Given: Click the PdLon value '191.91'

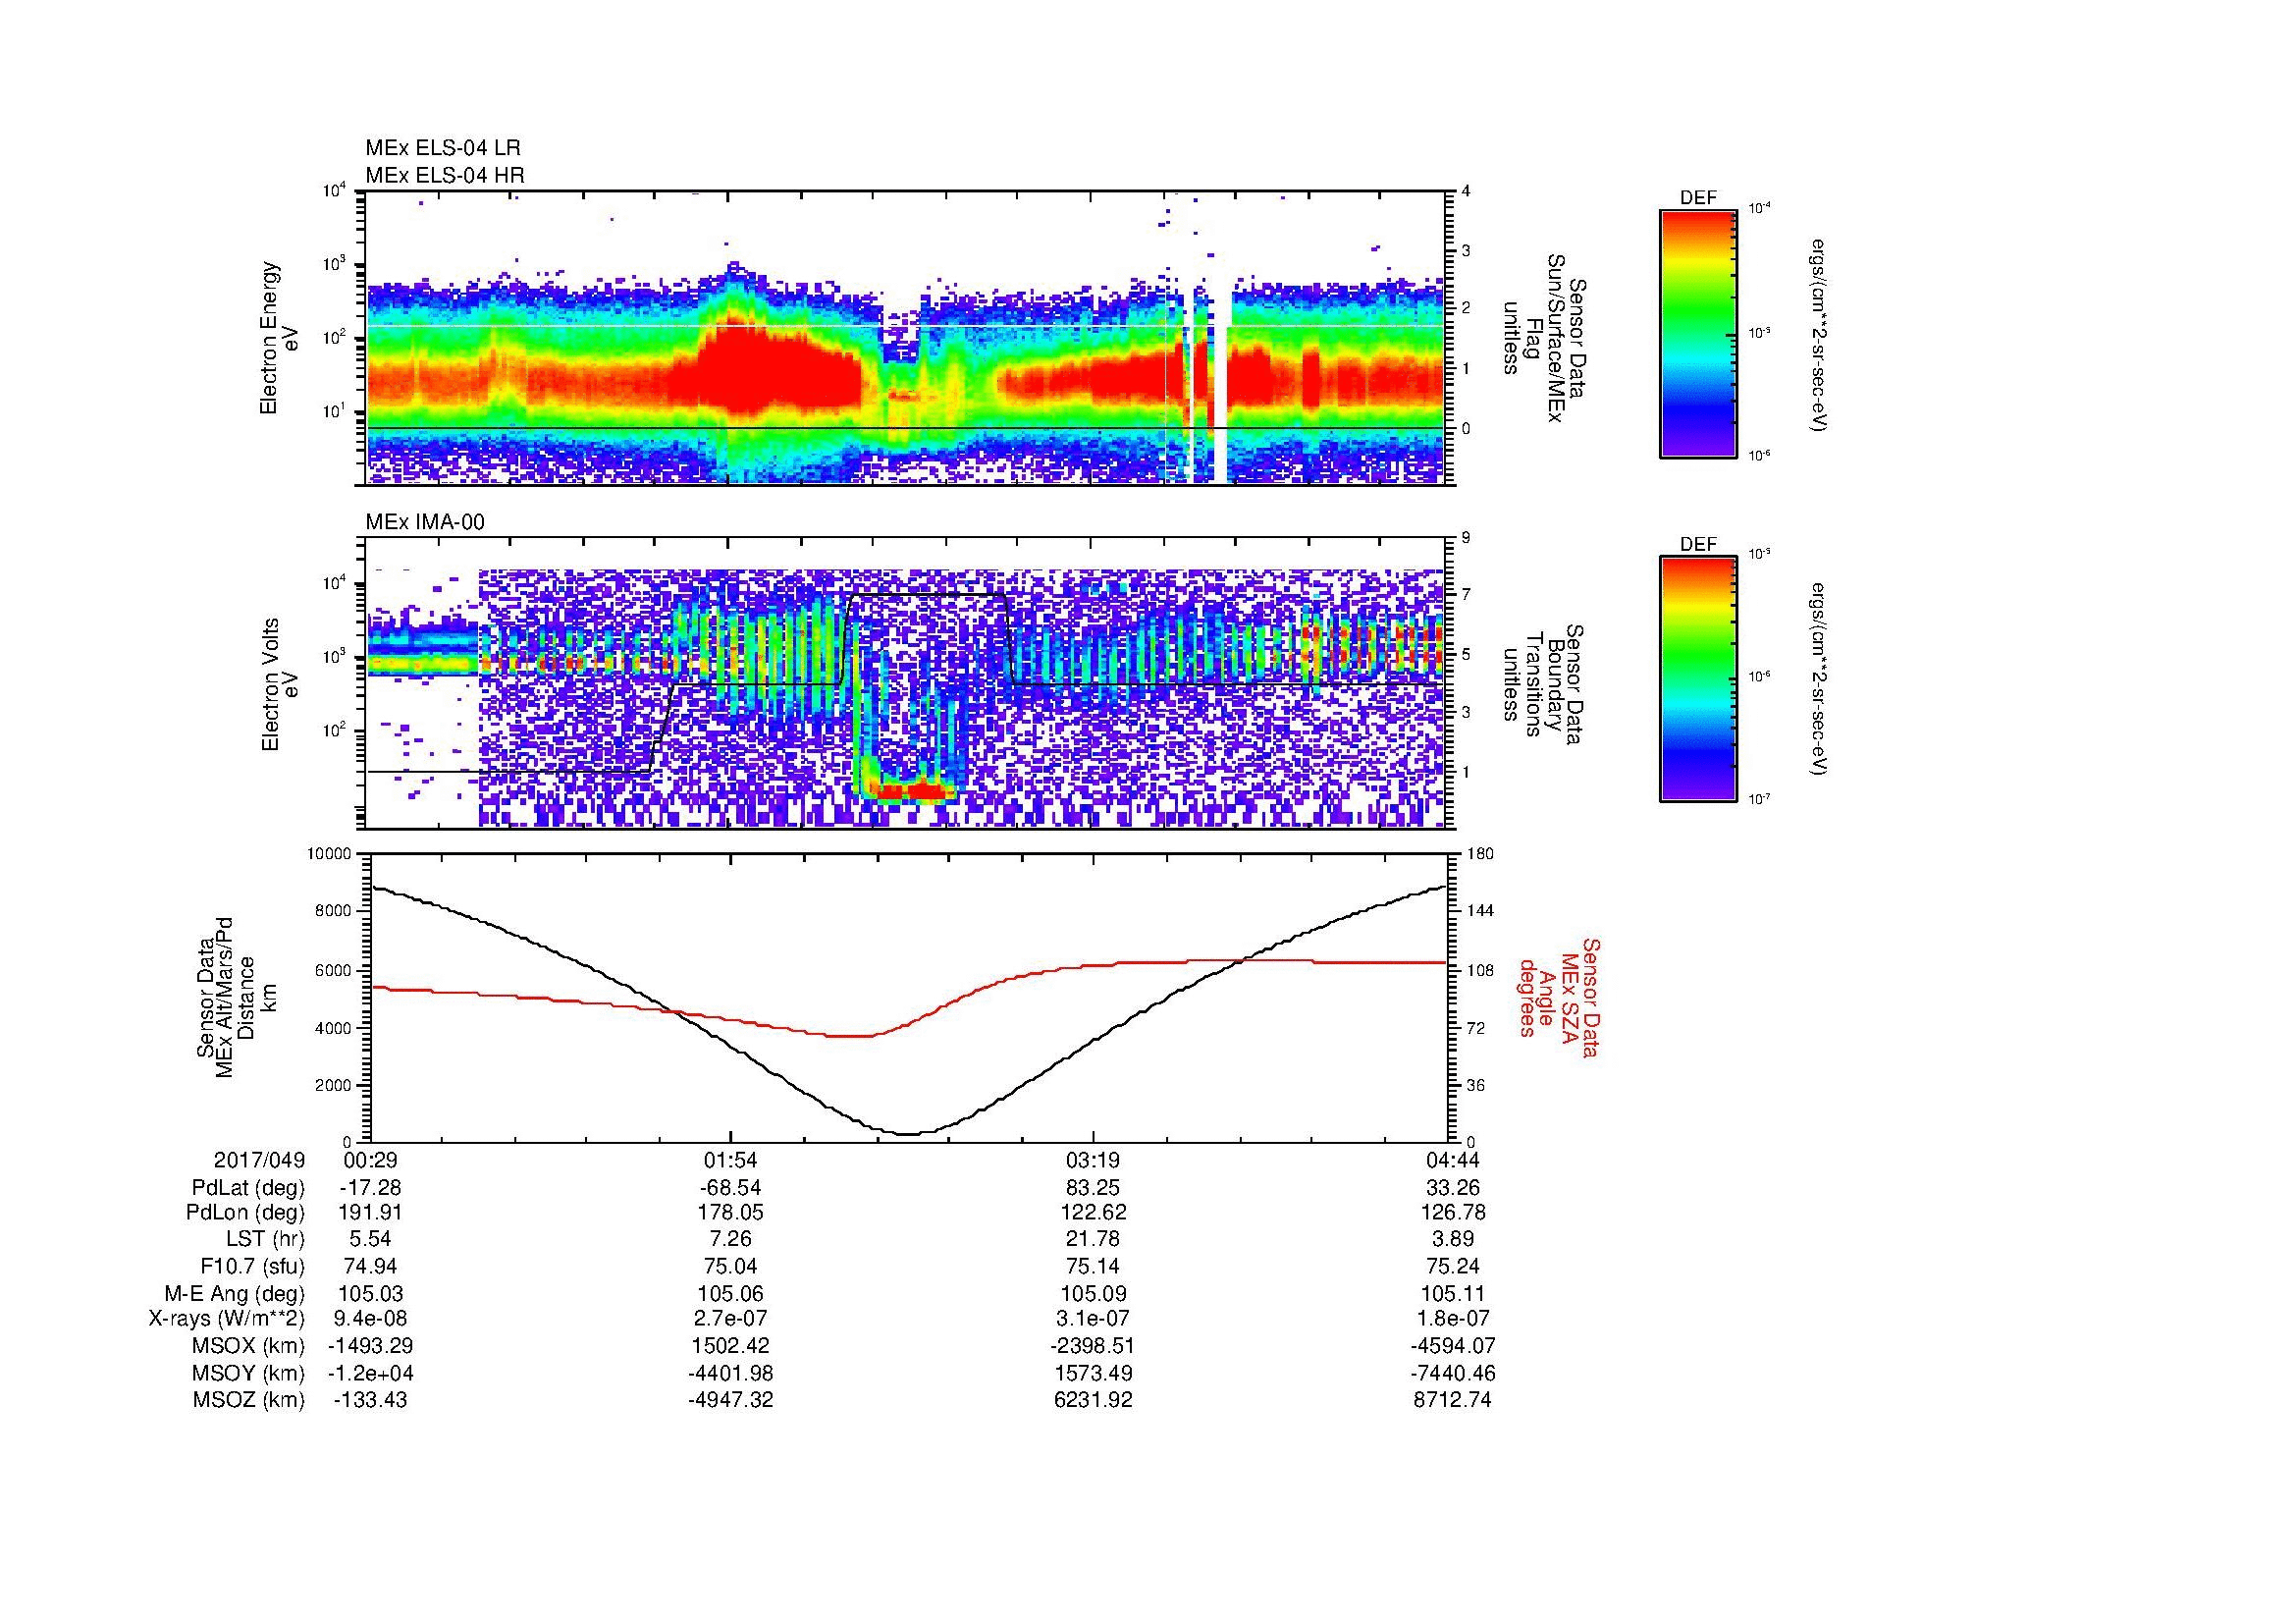Looking at the screenshot, I should pos(370,1213).
